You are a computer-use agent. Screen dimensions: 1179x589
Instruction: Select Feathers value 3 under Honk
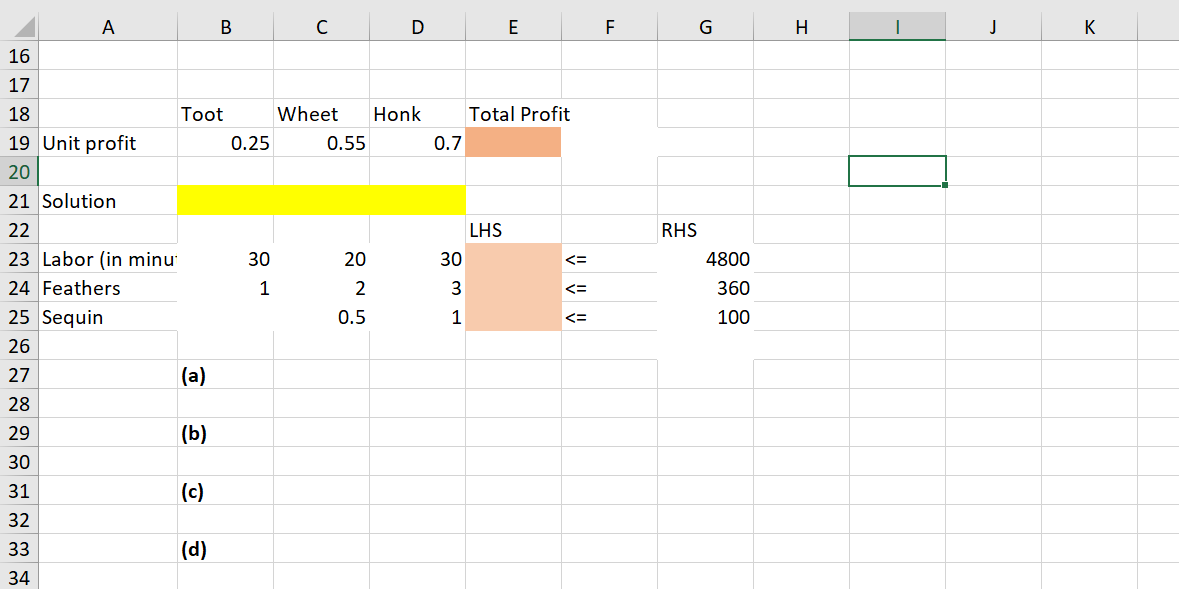pos(417,287)
